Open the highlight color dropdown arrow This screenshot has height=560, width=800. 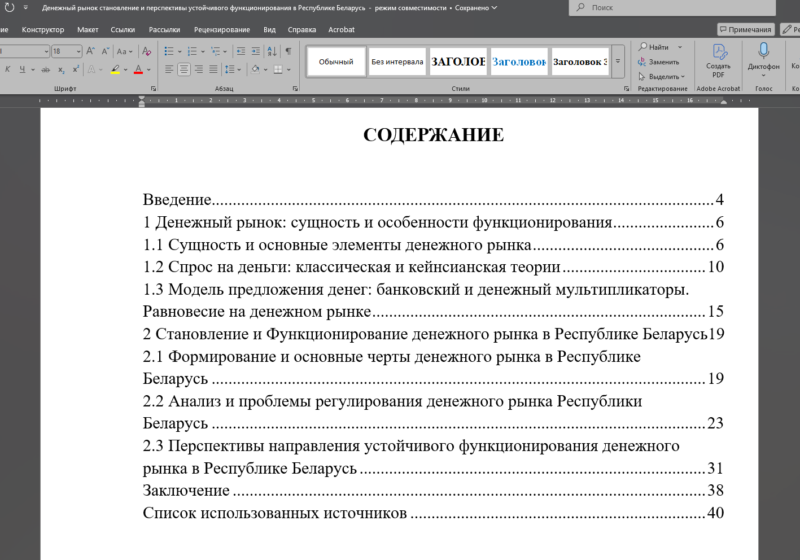click(x=126, y=70)
